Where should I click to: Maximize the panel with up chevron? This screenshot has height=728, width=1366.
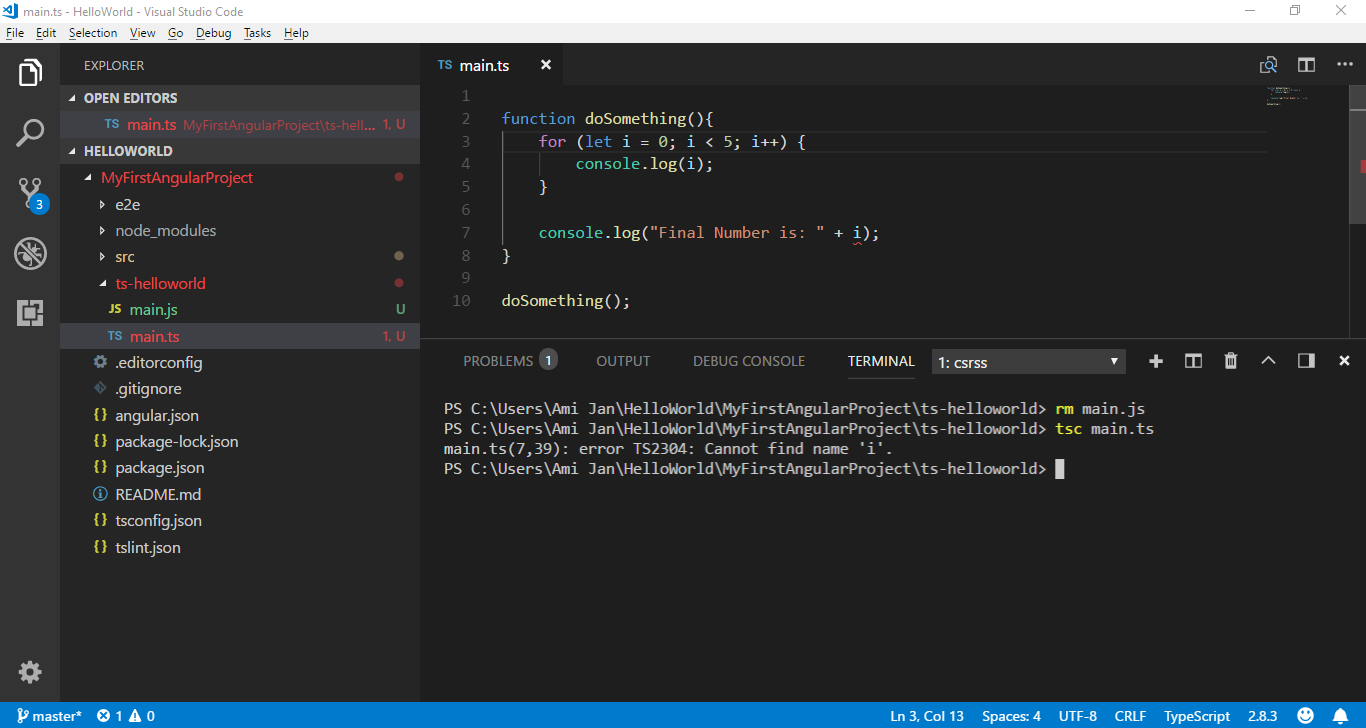(1268, 361)
